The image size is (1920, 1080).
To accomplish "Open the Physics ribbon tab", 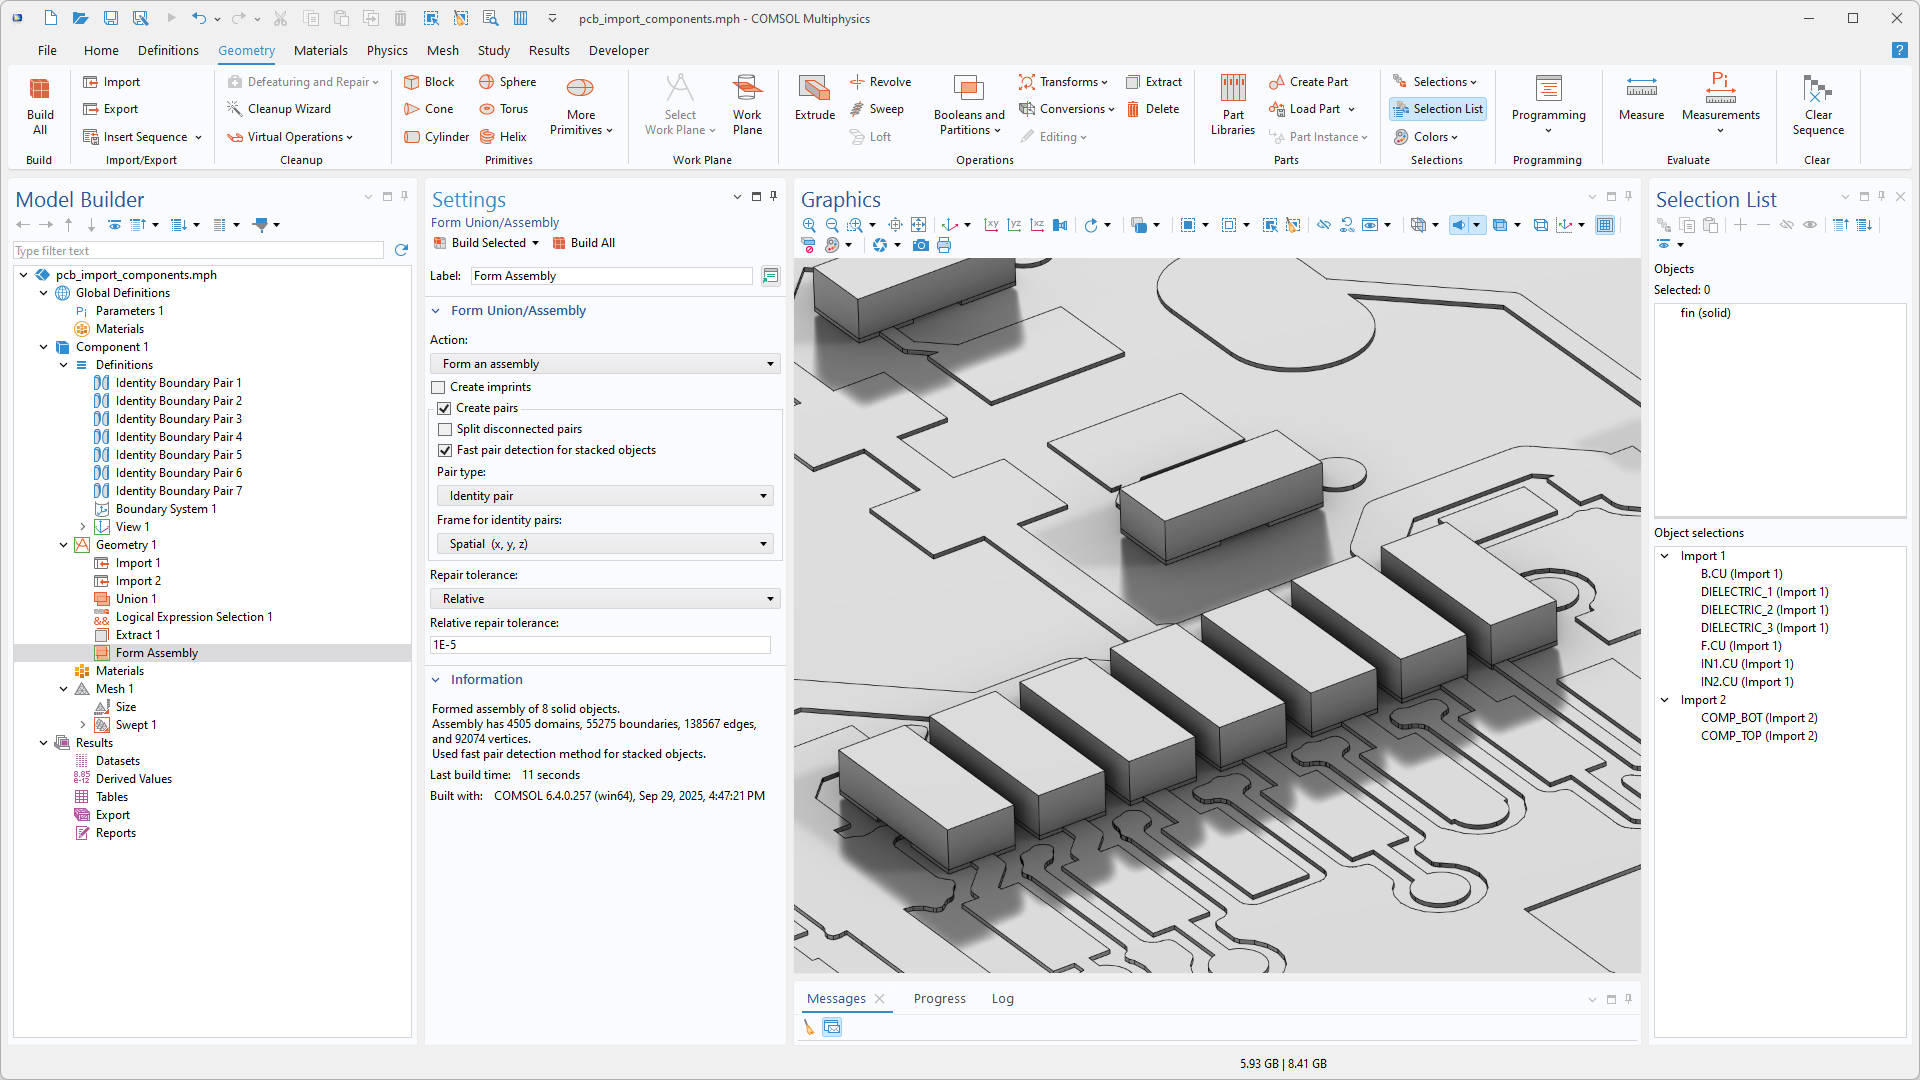I will click(x=386, y=50).
